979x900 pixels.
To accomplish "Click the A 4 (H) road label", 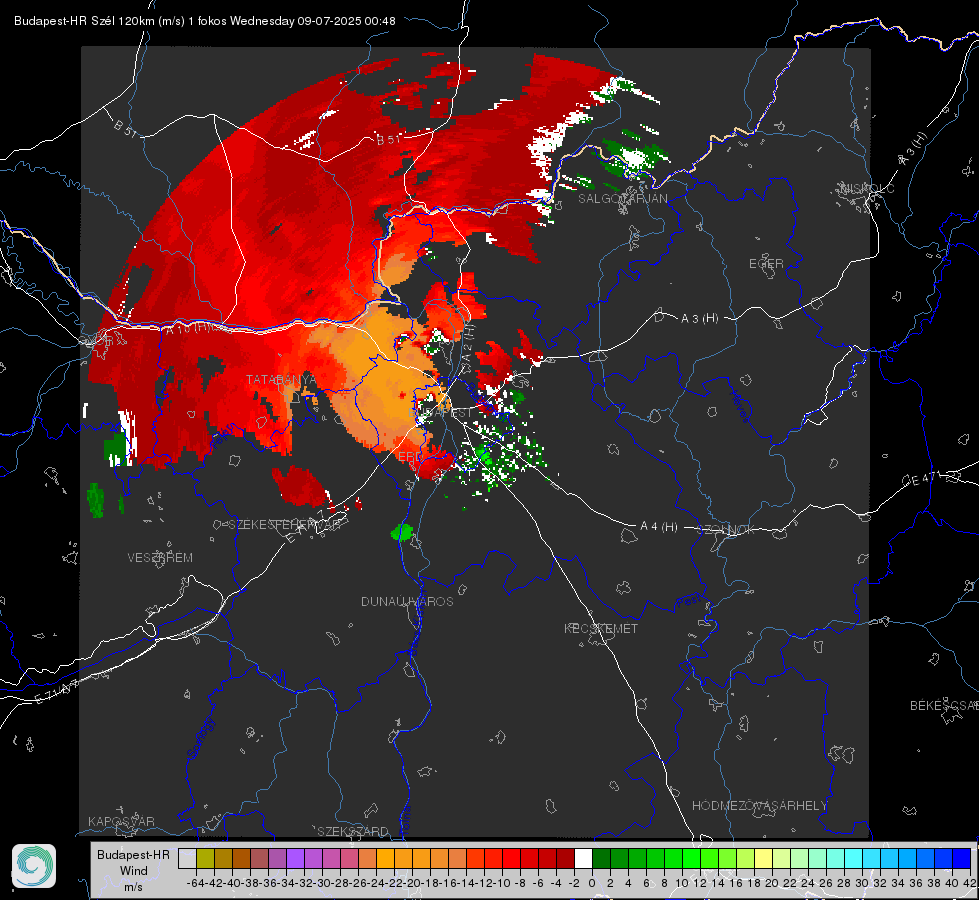I will [659, 527].
